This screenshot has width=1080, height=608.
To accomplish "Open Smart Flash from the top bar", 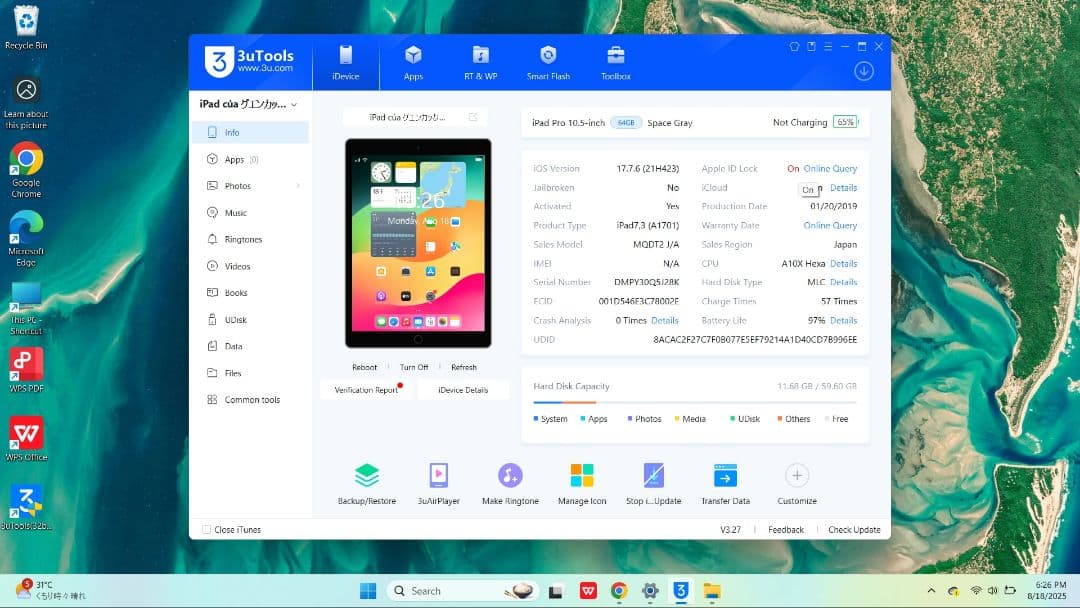I will (548, 62).
